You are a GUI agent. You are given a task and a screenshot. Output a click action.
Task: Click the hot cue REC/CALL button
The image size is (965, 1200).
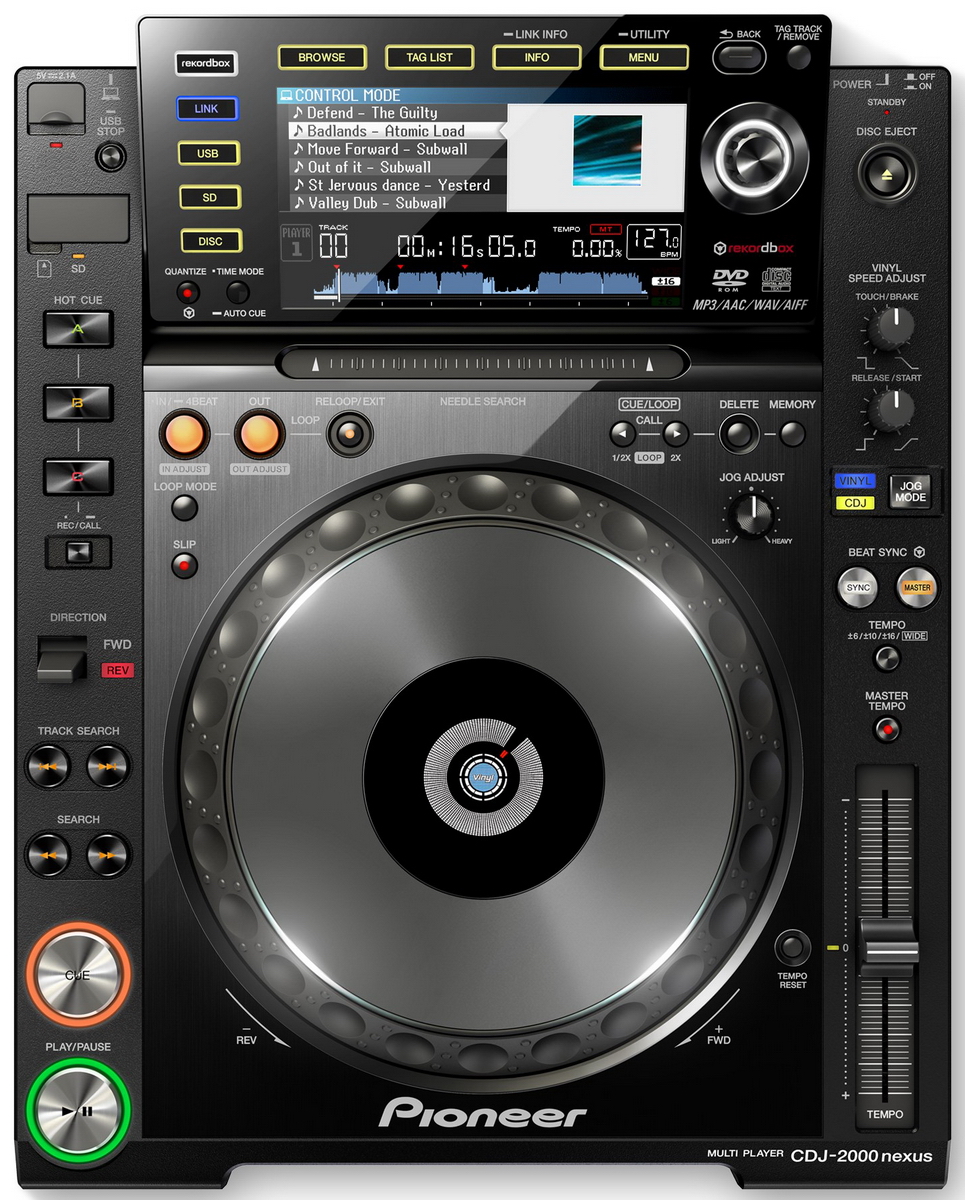[x=78, y=551]
